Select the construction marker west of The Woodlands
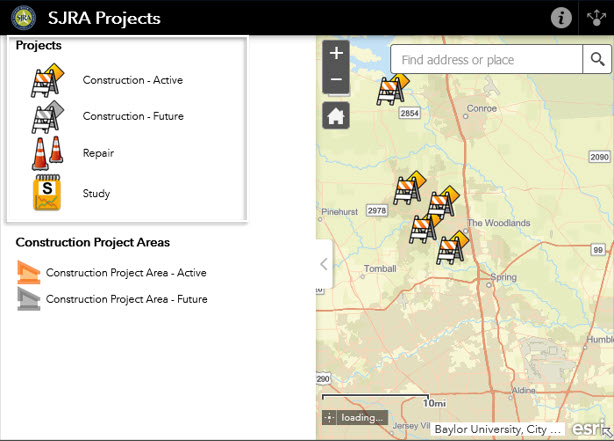This screenshot has height=441, width=614. (x=443, y=203)
